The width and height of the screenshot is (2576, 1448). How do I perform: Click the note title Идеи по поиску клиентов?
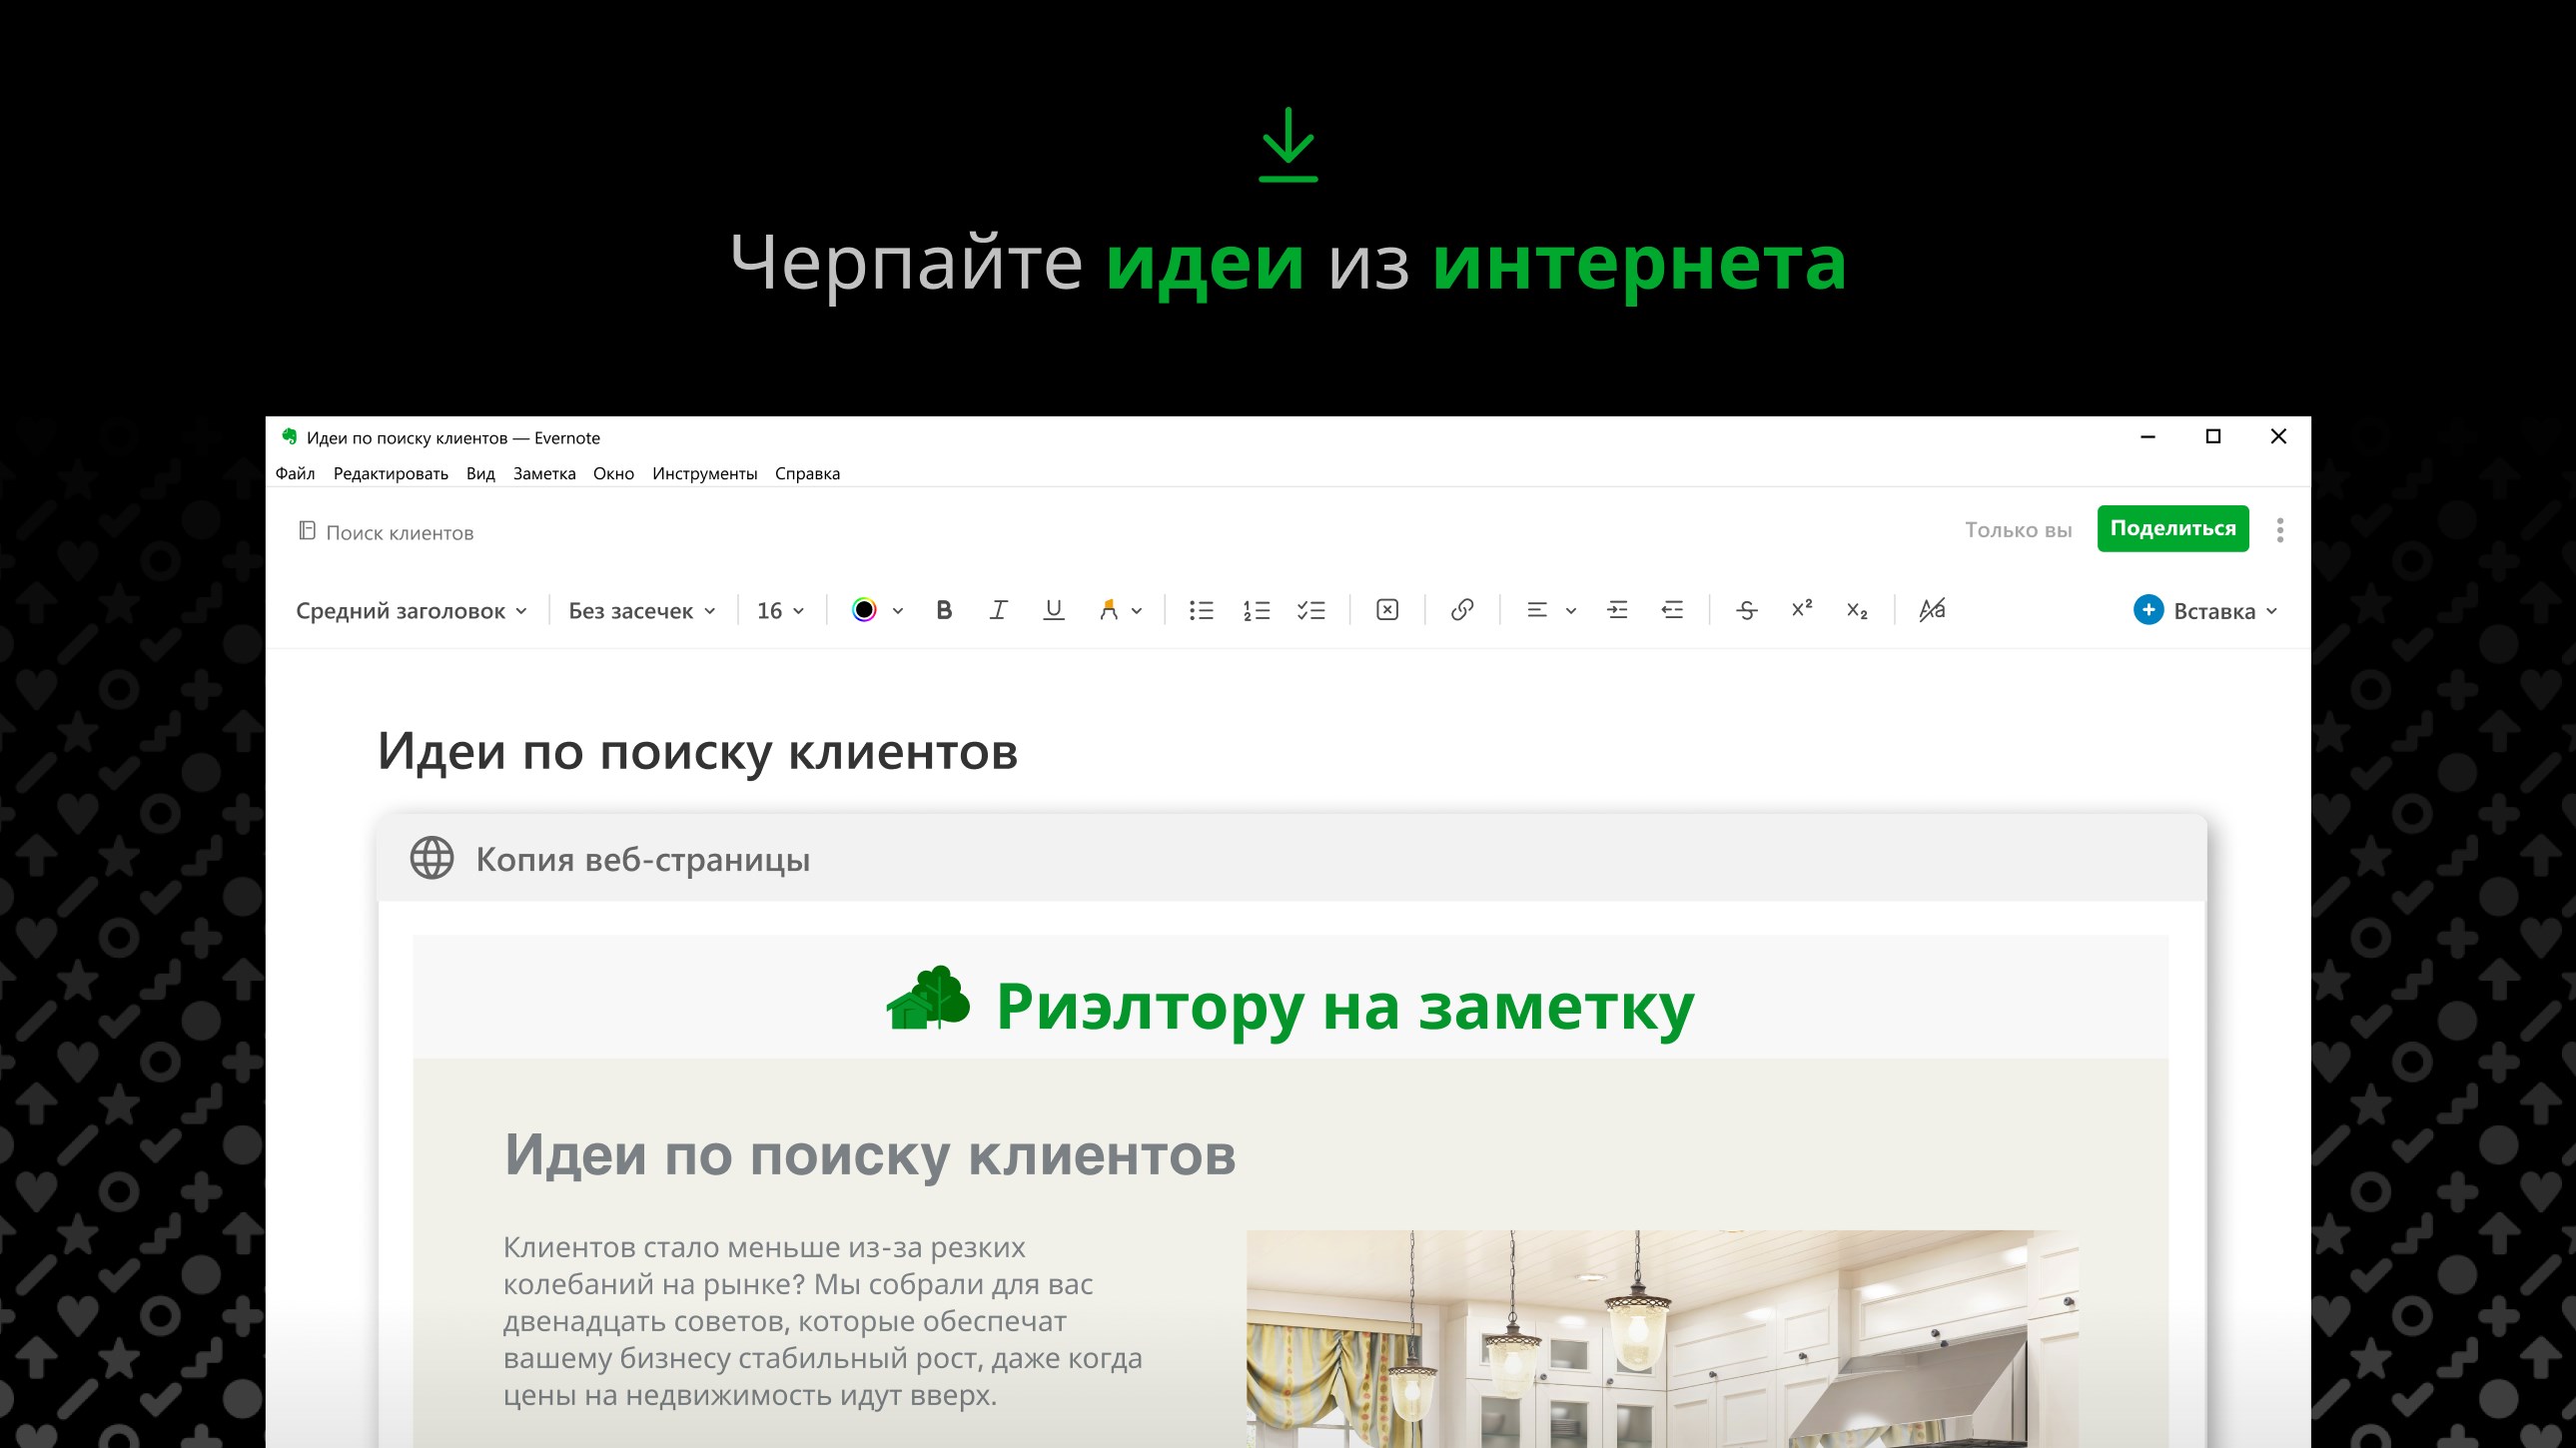point(697,751)
